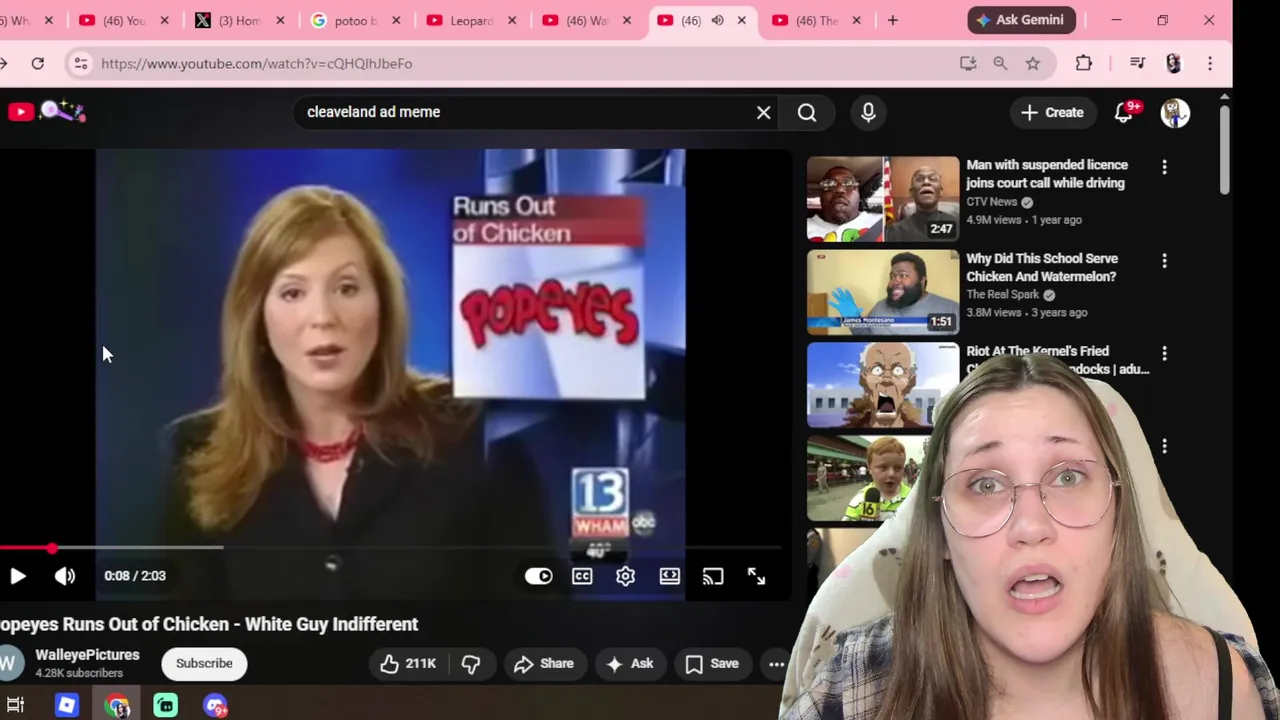The width and height of the screenshot is (1280, 720).
Task: Open CTV News channel link
Action: [x=991, y=202]
